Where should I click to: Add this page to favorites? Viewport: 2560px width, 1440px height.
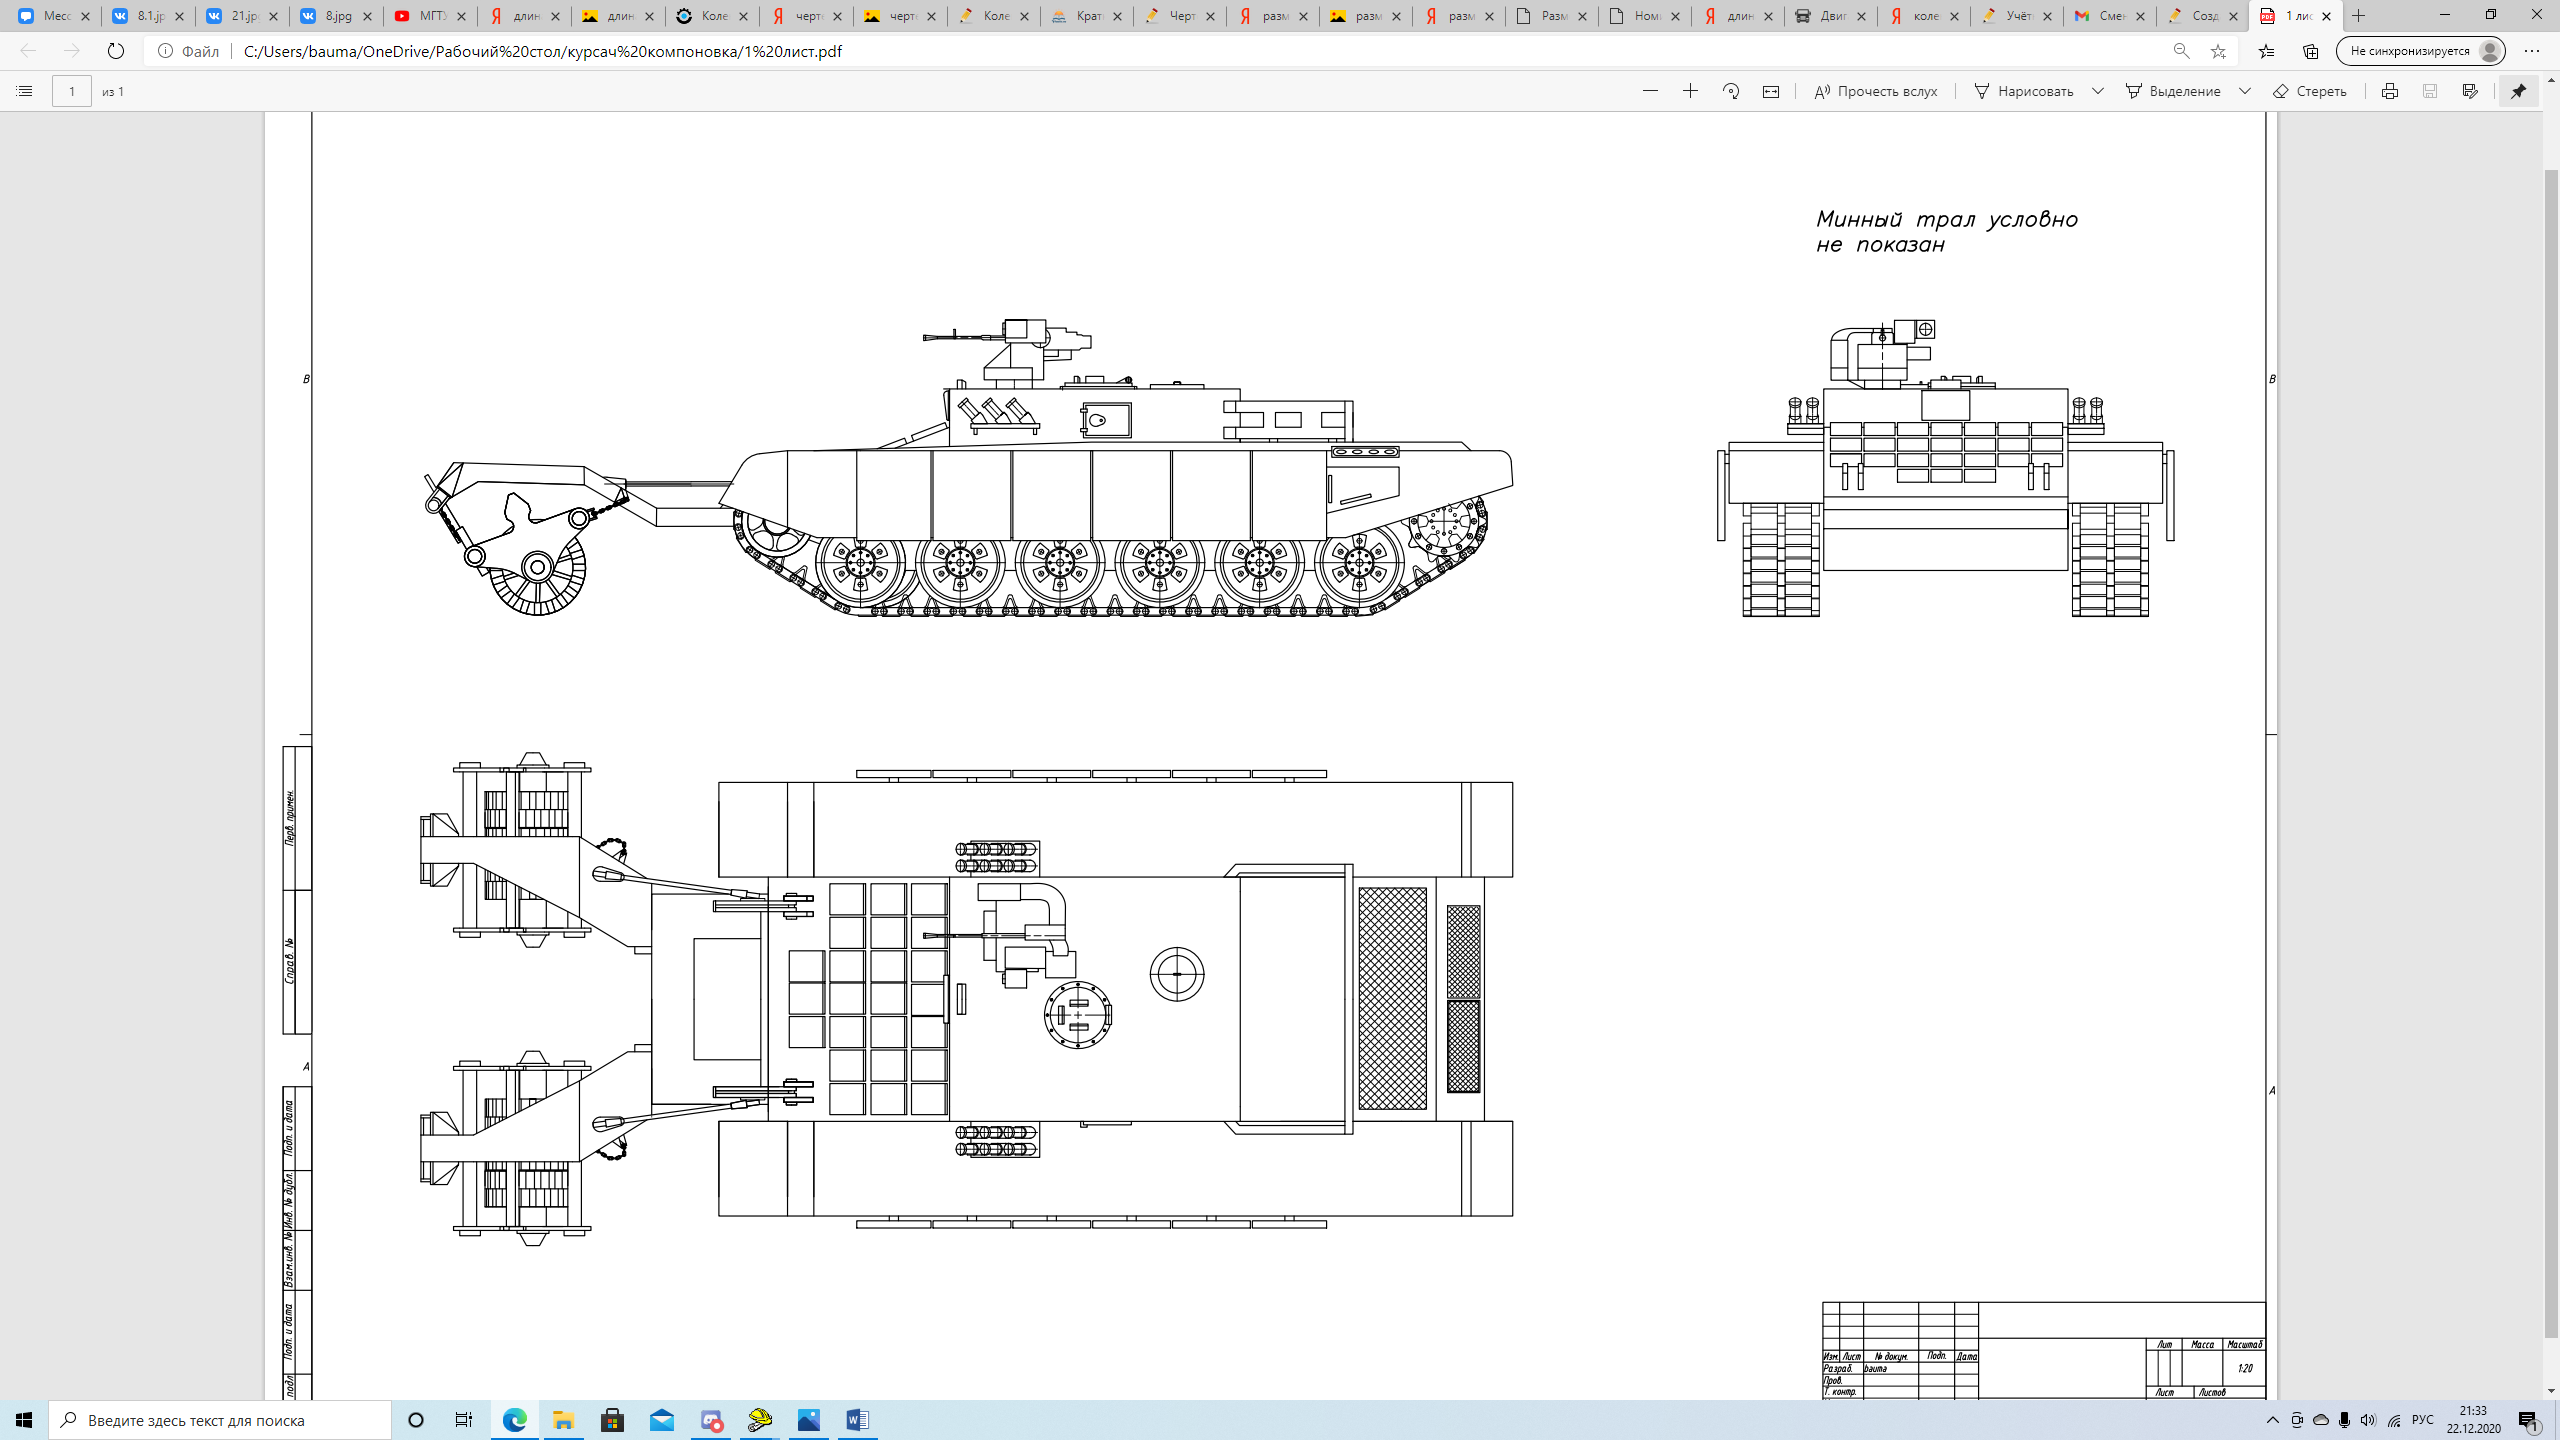(x=2218, y=51)
